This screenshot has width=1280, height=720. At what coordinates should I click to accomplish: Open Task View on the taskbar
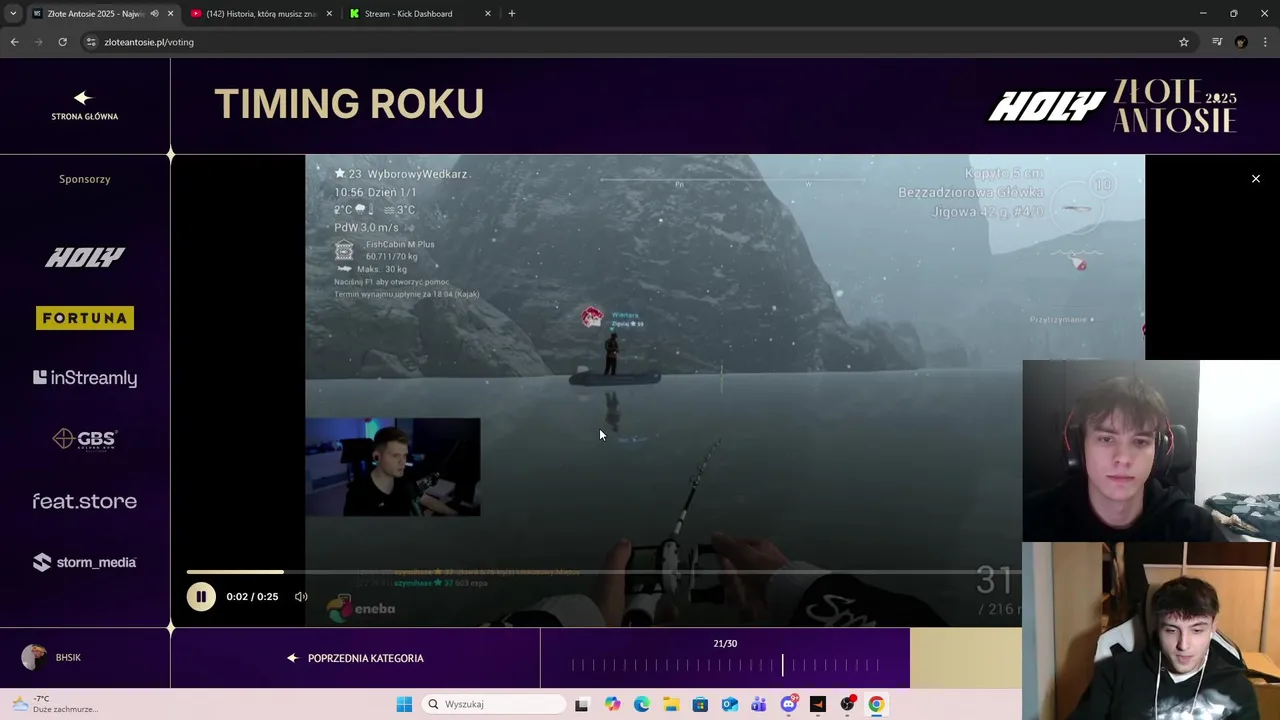tap(582, 704)
